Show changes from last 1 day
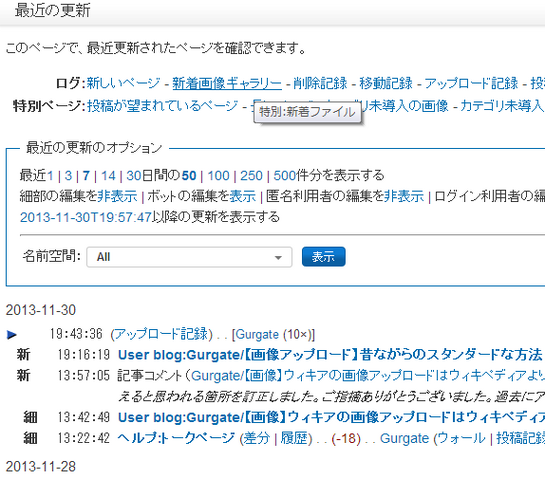Screen dimensions: 545x479 click(x=50, y=176)
